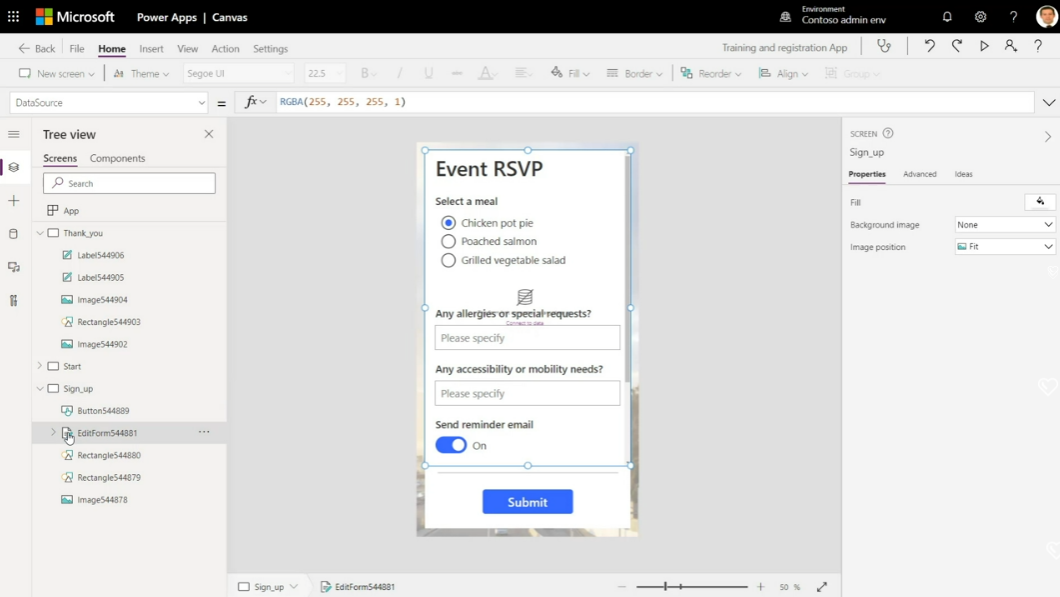
Task: Open the hamburger menu in left rail
Action: pyautogui.click(x=14, y=134)
